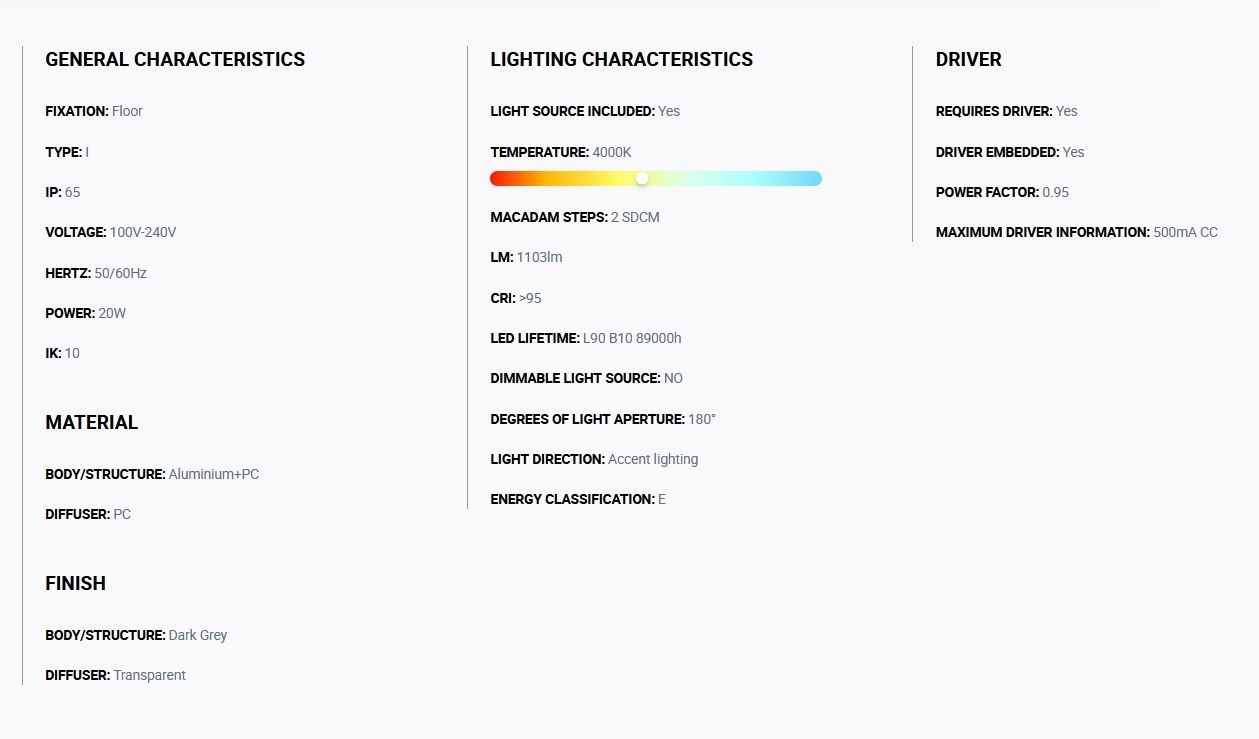
Task: Click the Material section heading
Action: (x=91, y=422)
